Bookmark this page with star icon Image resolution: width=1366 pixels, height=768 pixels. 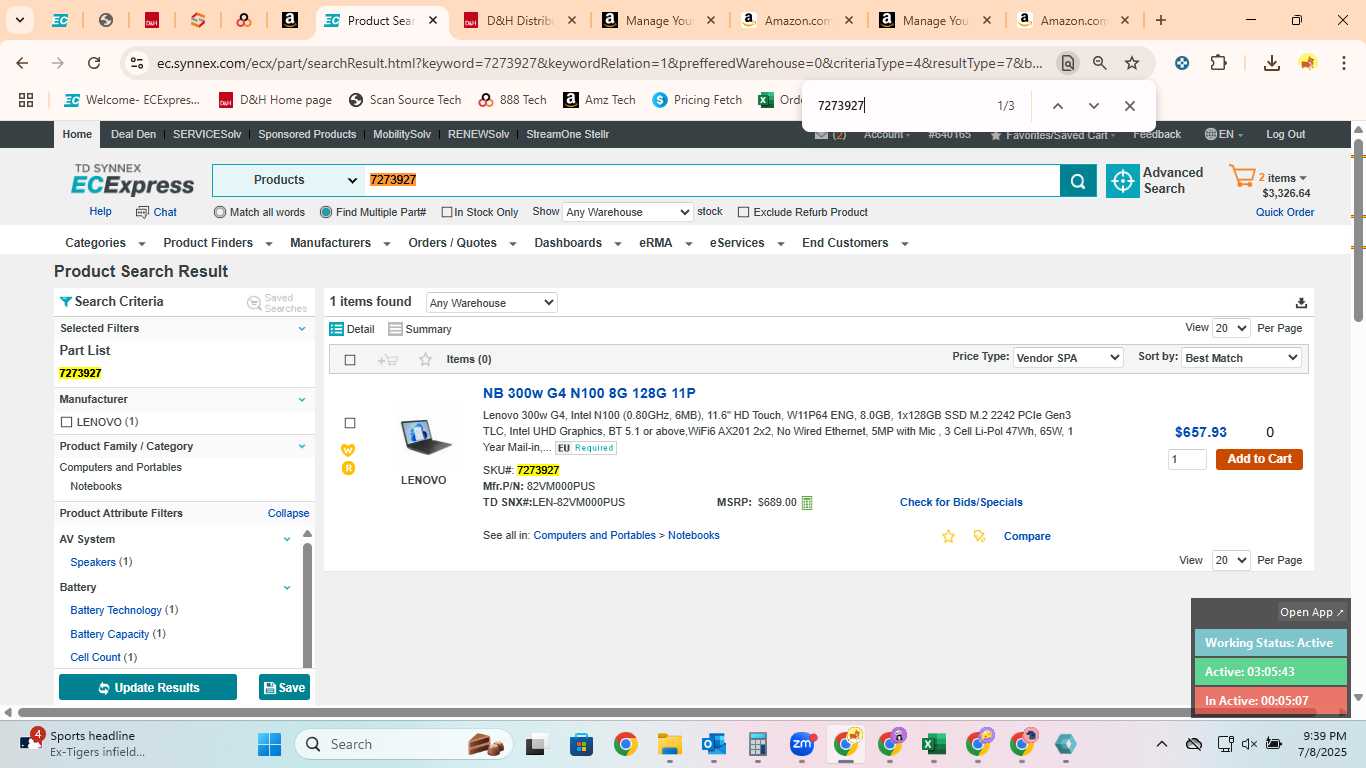click(1132, 63)
